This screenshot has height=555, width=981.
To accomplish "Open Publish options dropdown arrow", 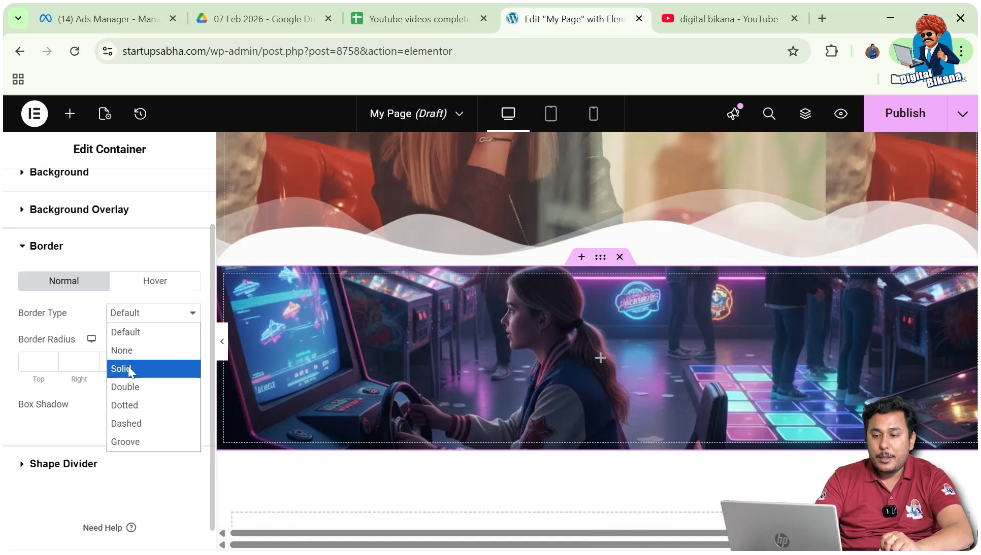I will click(962, 114).
